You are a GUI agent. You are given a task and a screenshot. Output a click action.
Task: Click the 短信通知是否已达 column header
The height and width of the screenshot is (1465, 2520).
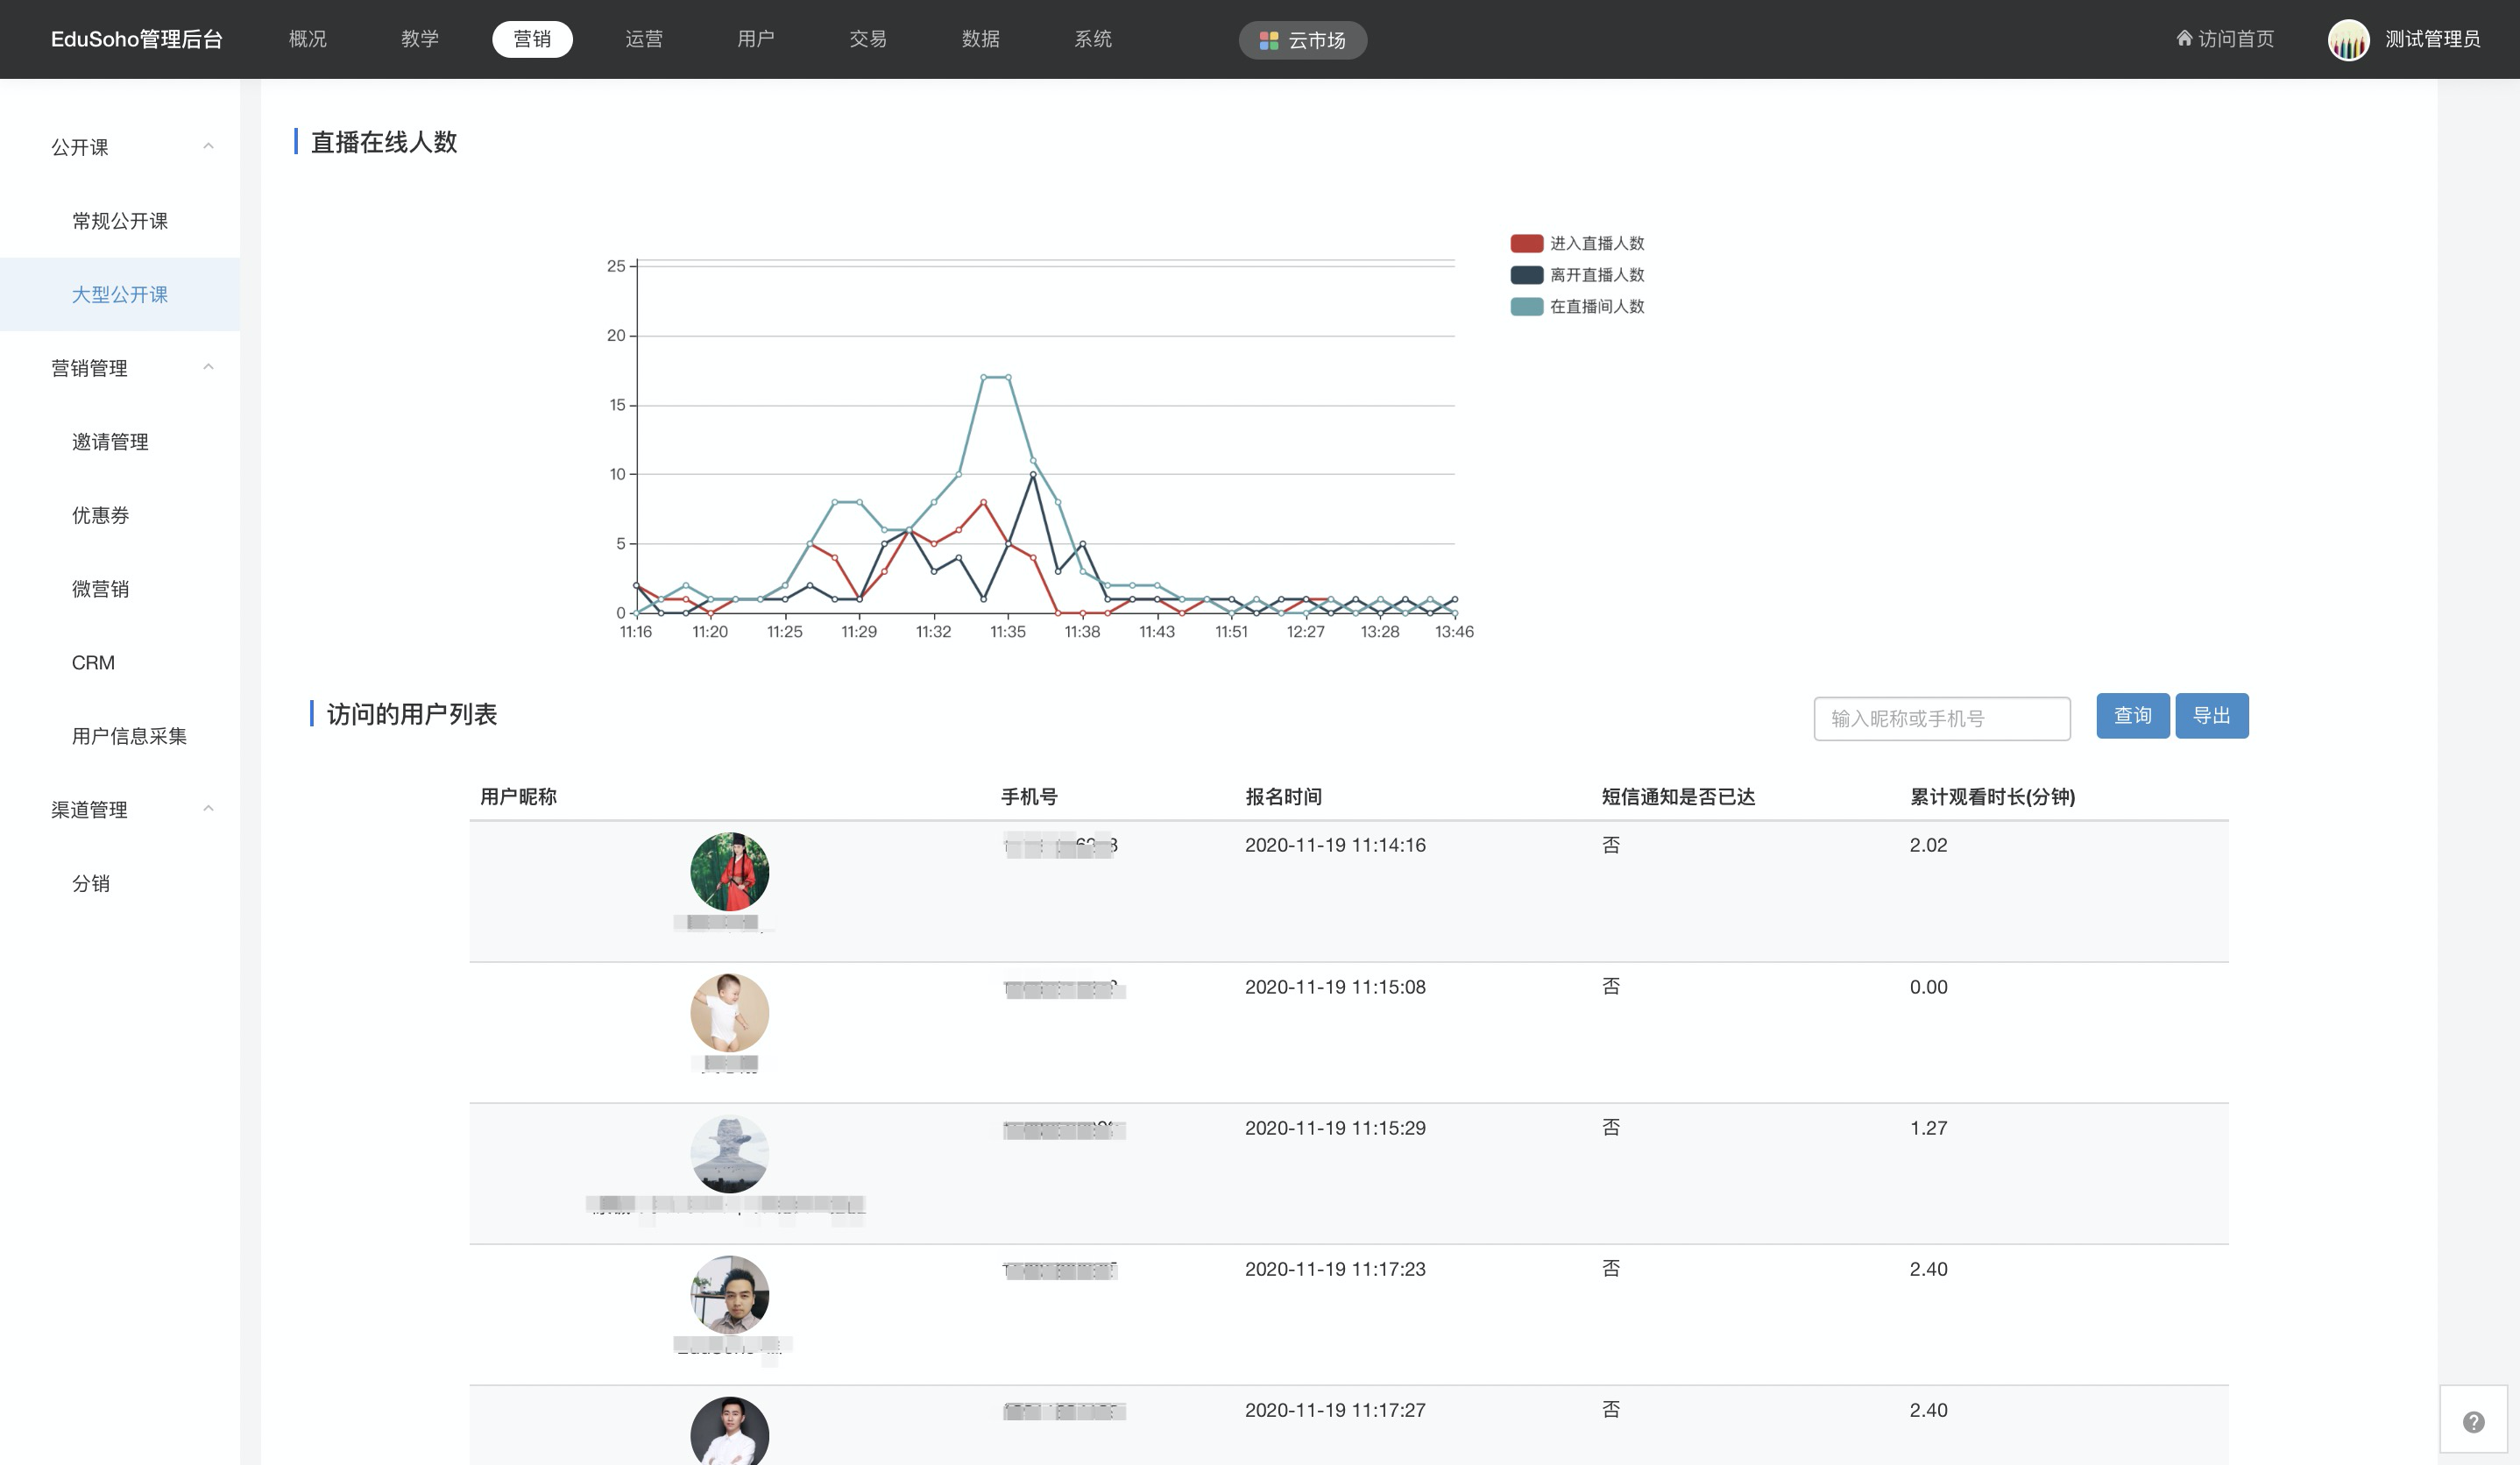pos(1678,796)
